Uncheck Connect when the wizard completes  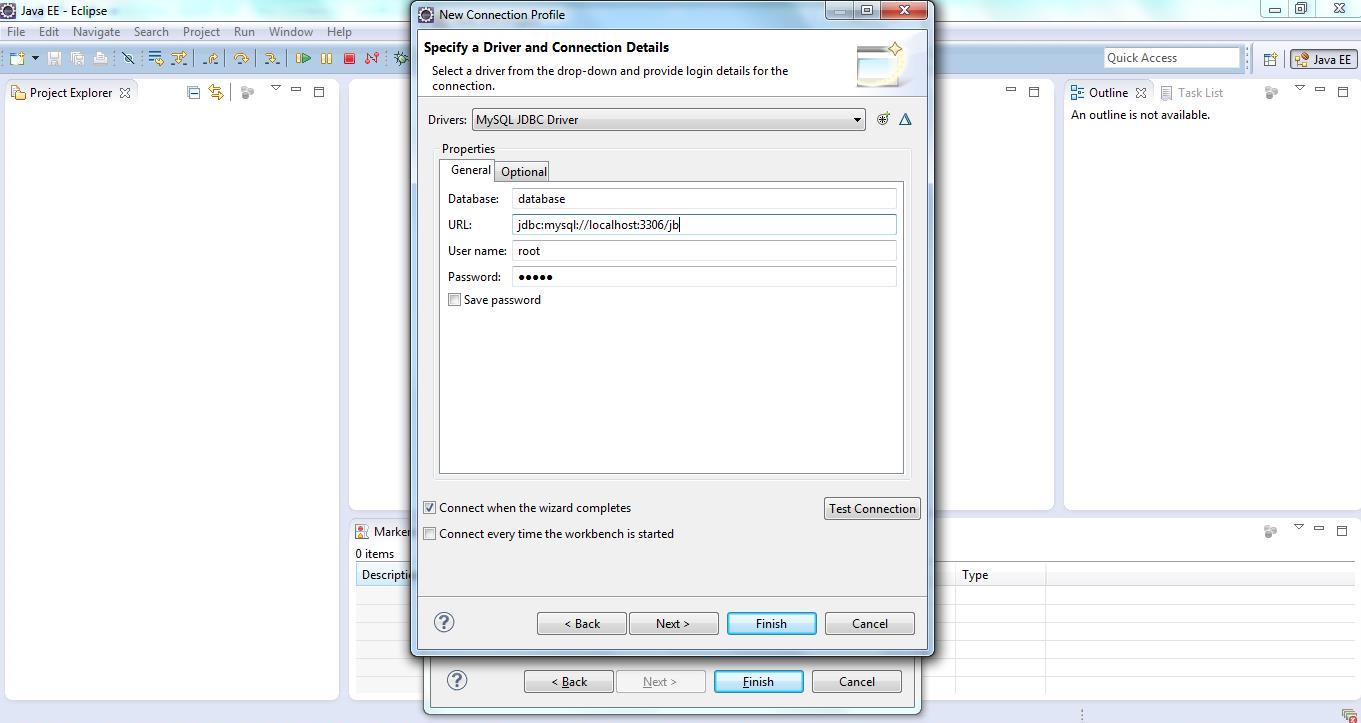coord(430,508)
